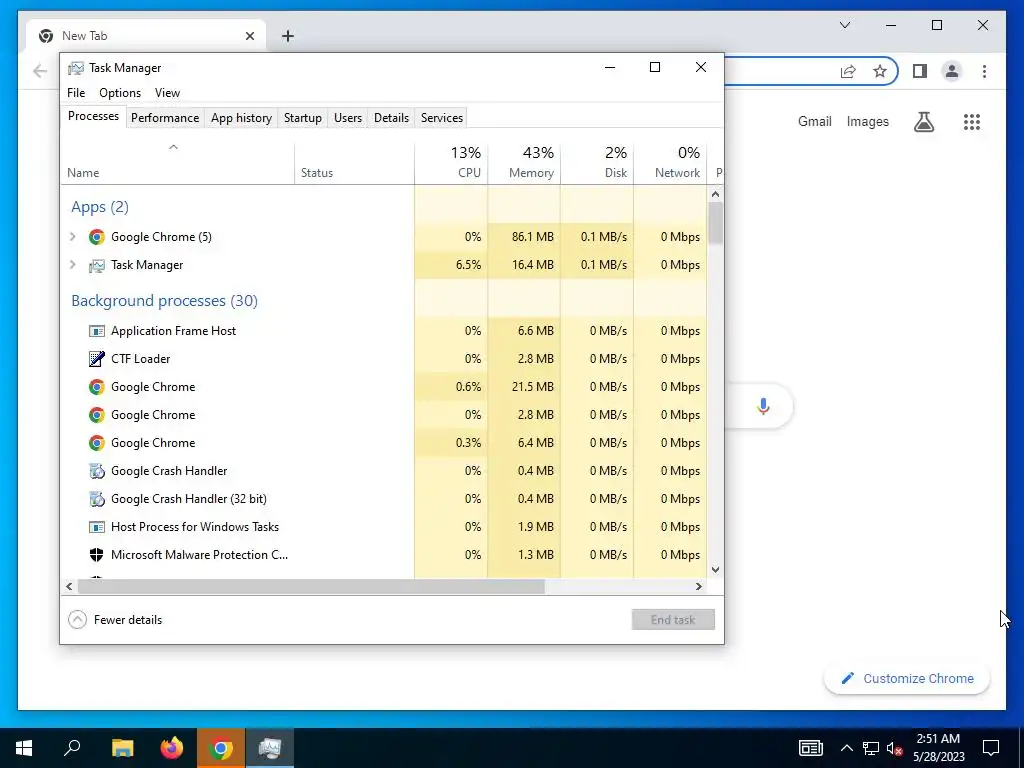Click Chrome's back arrow button
This screenshot has width=1024, height=768.
pyautogui.click(x=40, y=71)
